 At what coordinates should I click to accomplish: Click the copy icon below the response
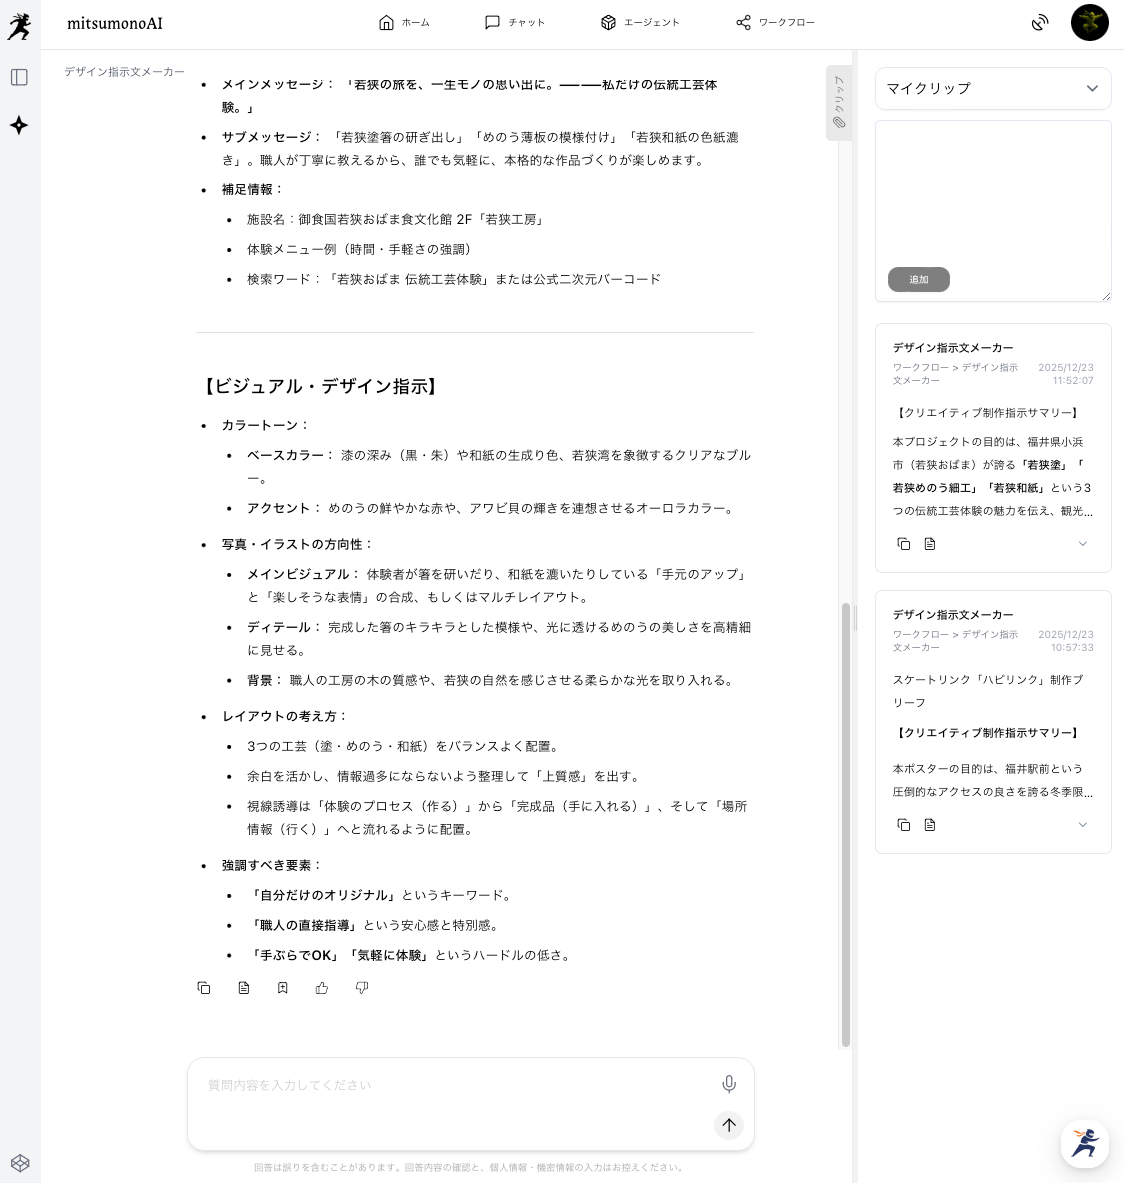coord(204,988)
